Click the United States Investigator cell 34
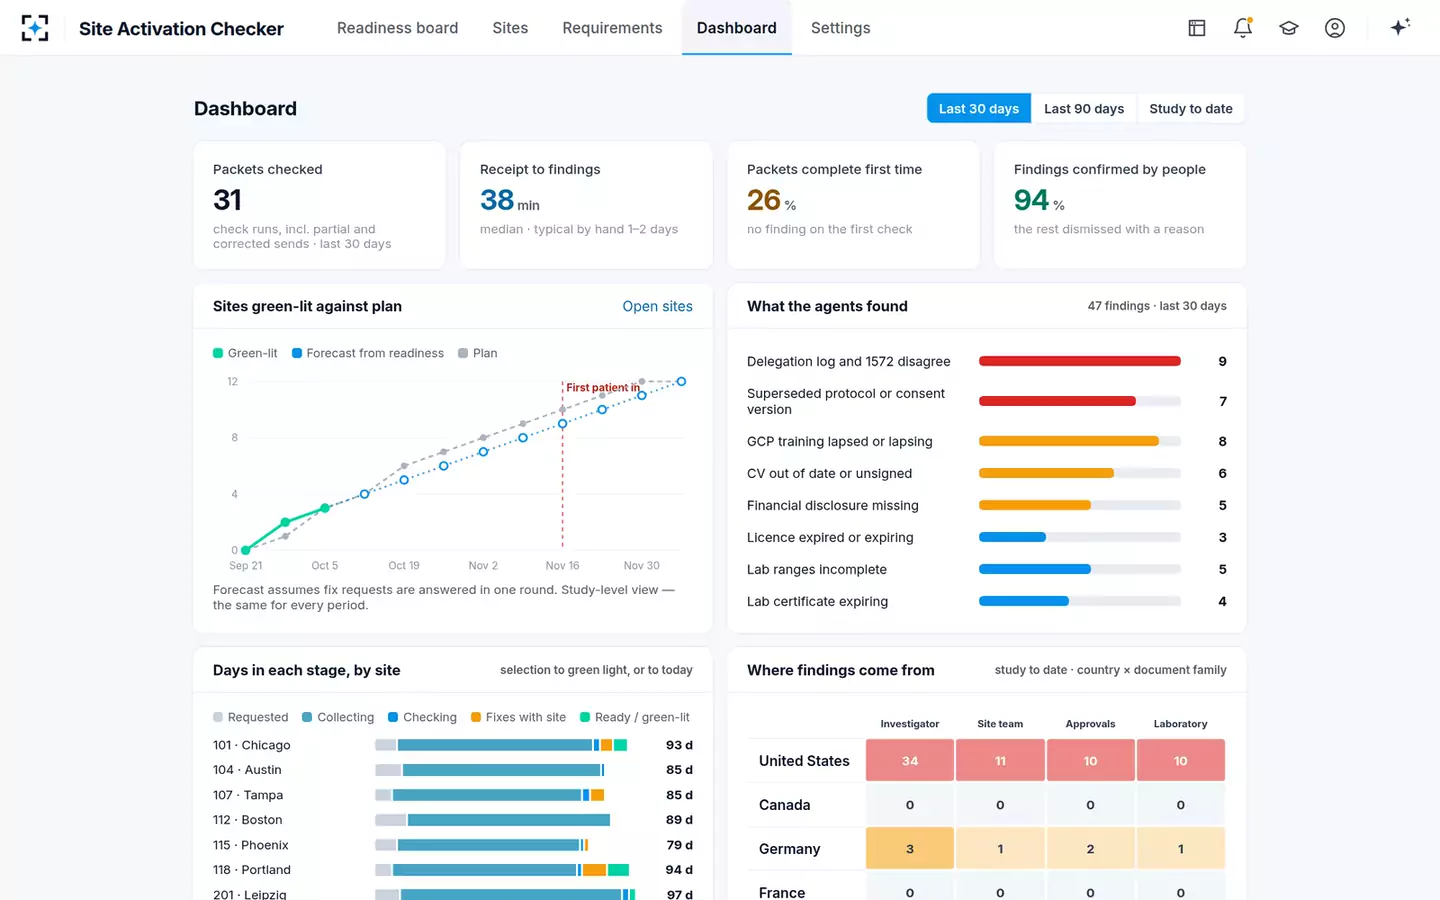The image size is (1440, 900). point(910,761)
